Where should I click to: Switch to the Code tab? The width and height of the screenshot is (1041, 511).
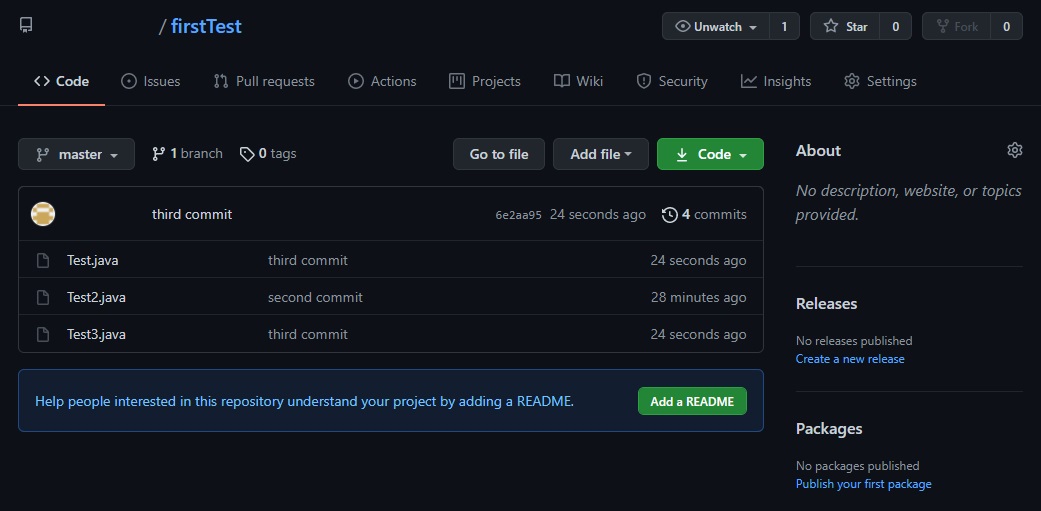62,81
